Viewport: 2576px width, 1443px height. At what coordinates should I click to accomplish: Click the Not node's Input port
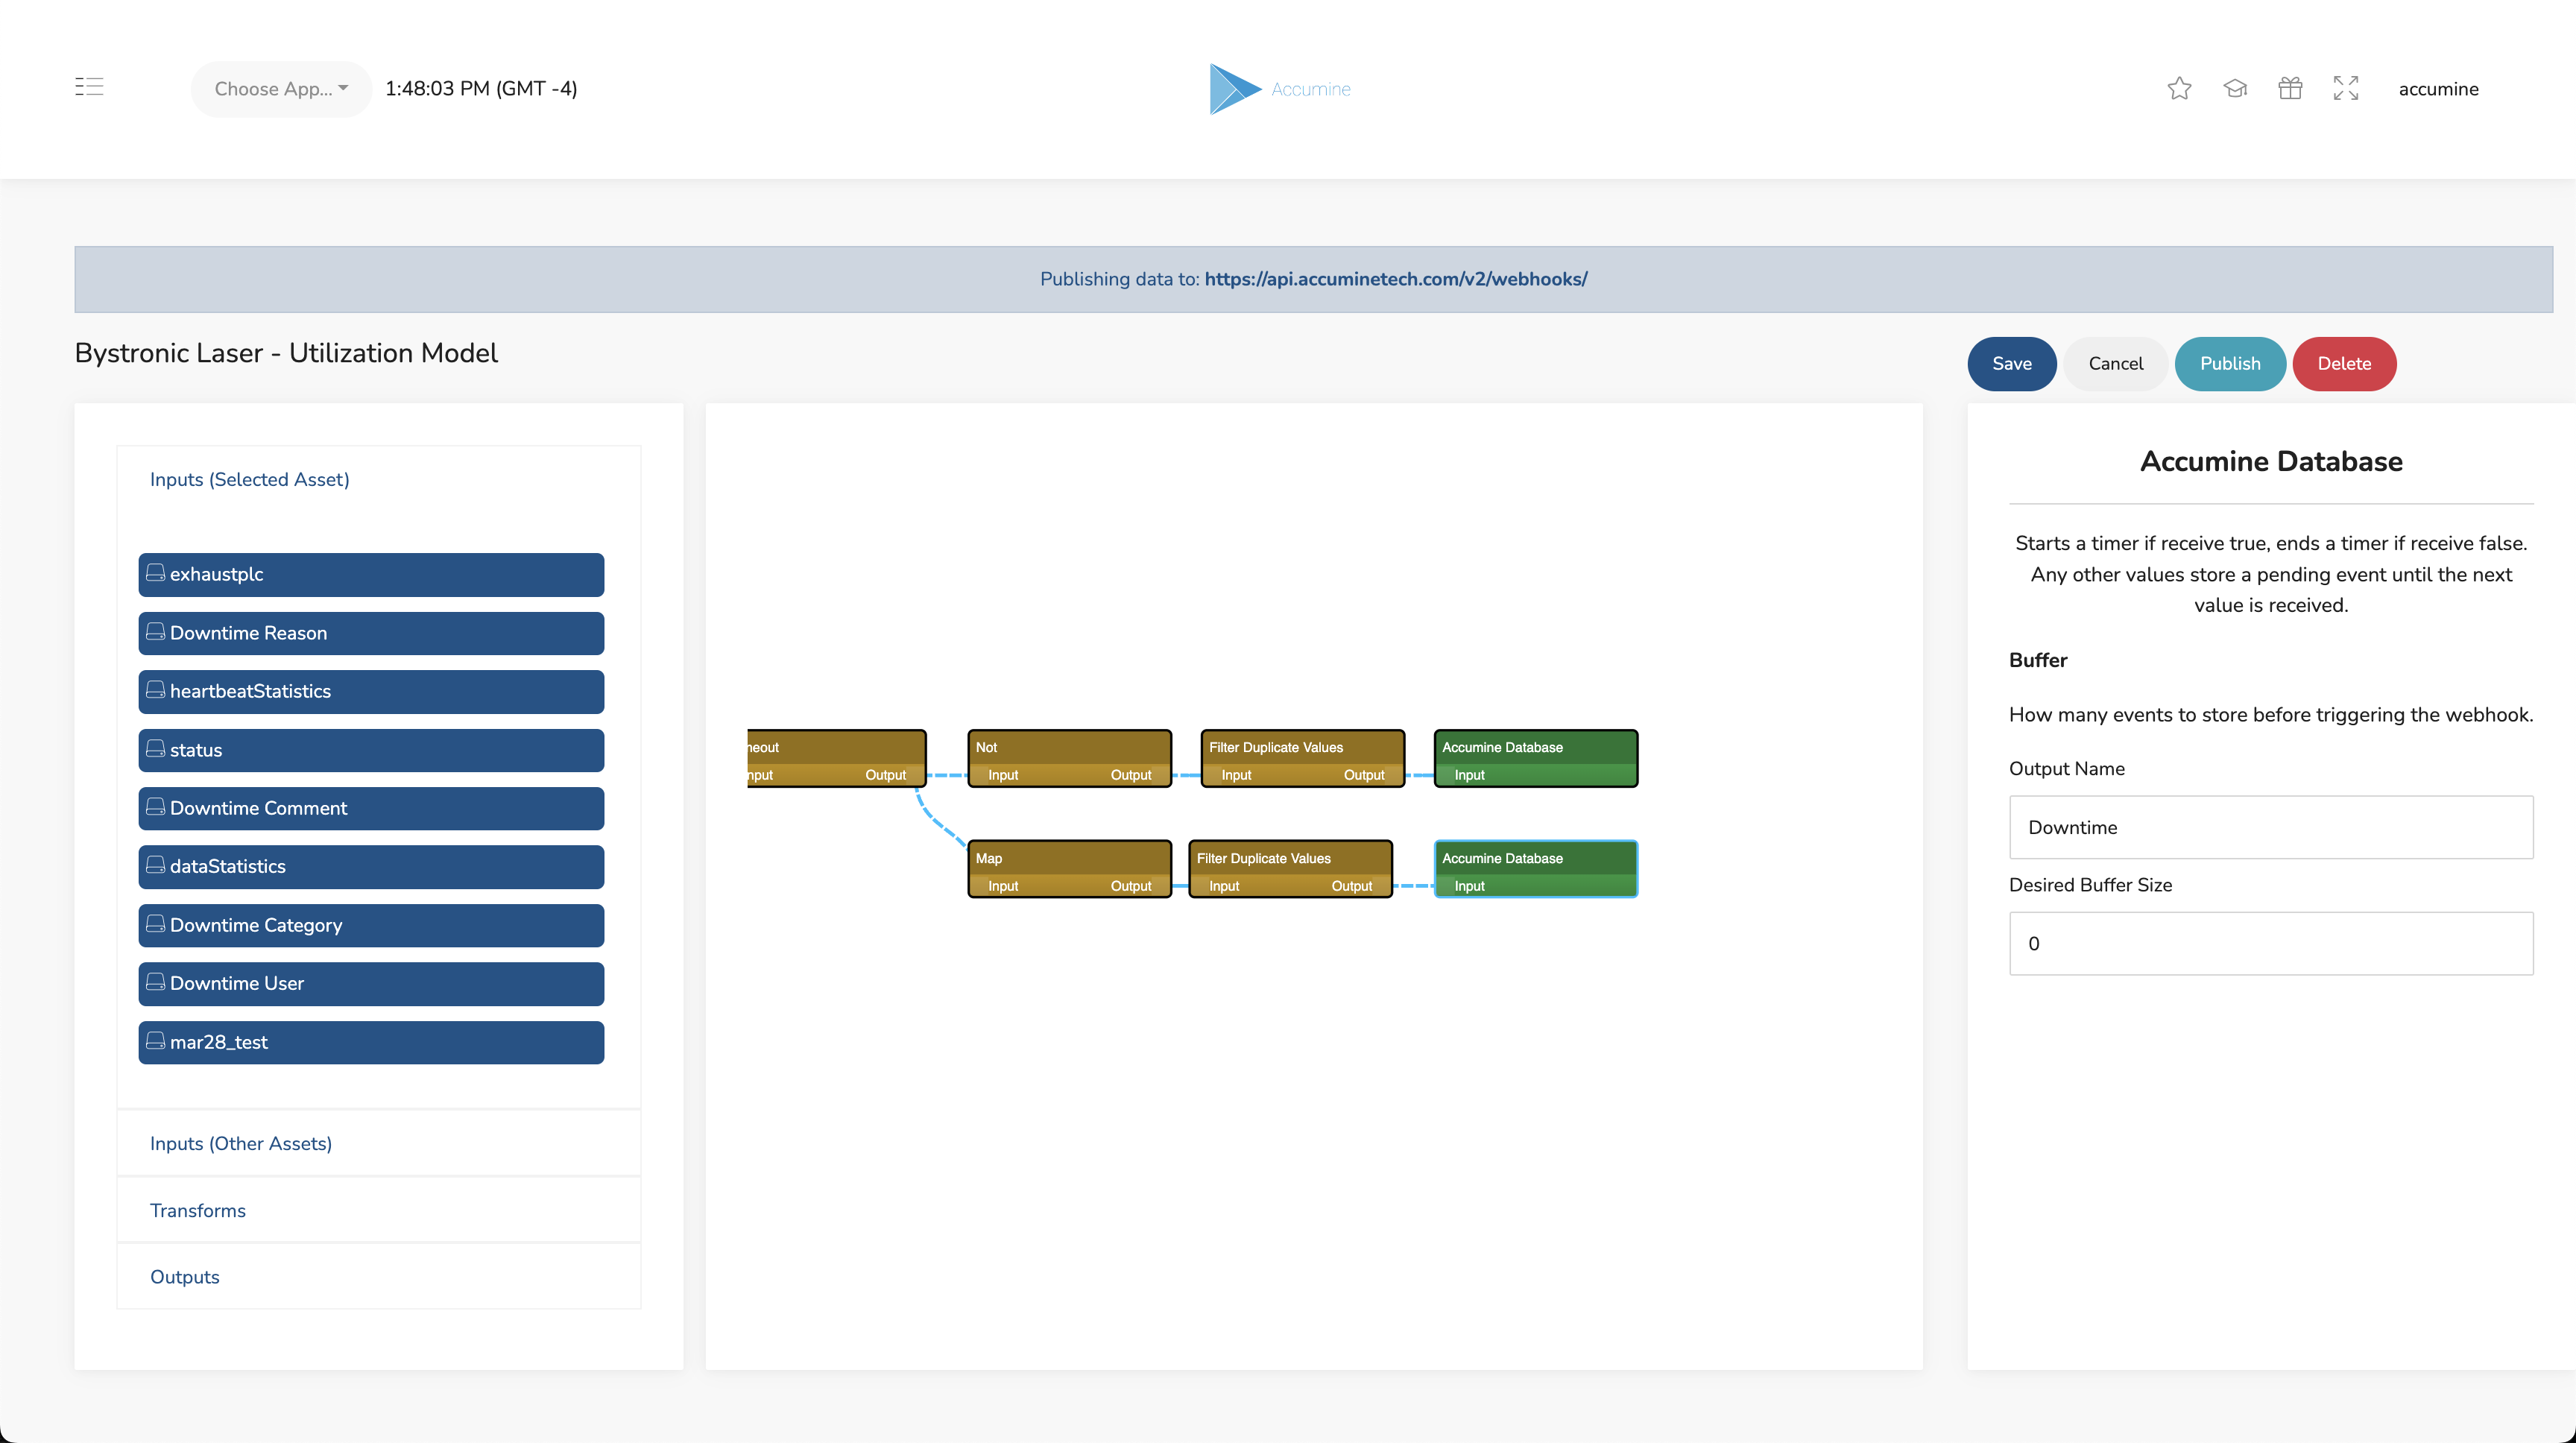[x=1003, y=775]
